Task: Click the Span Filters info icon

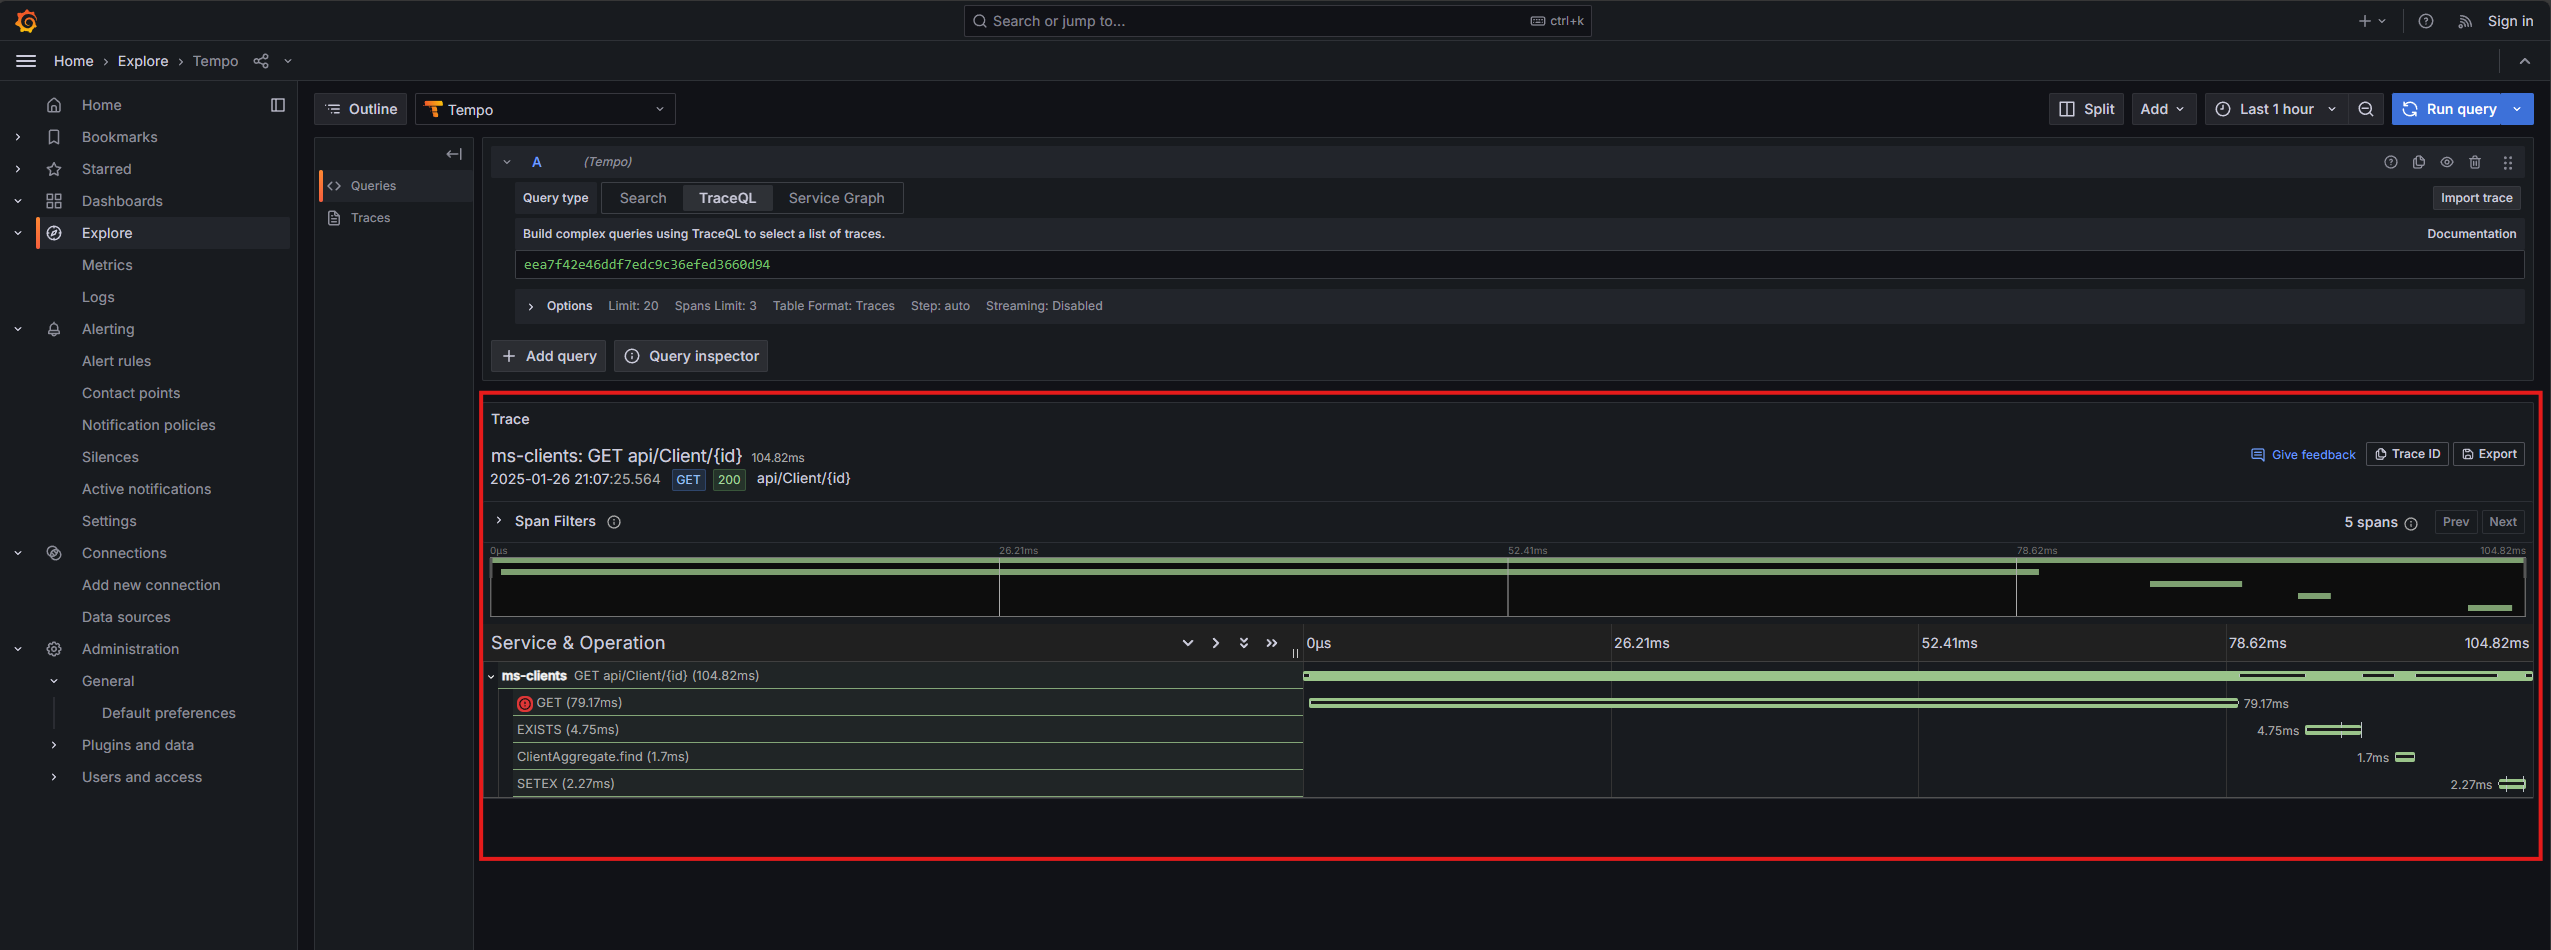Action: 614,522
